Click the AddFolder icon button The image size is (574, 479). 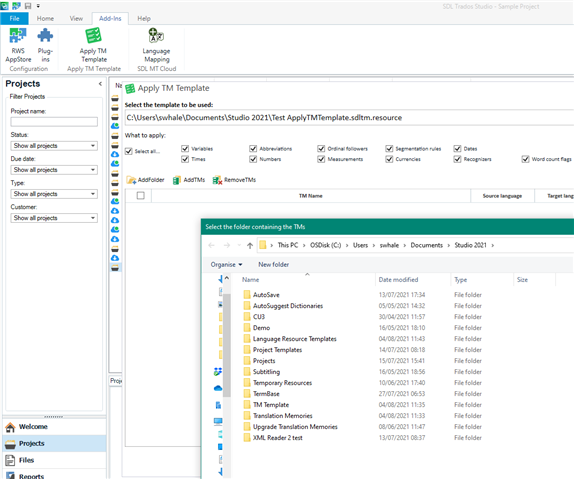[x=145, y=180]
